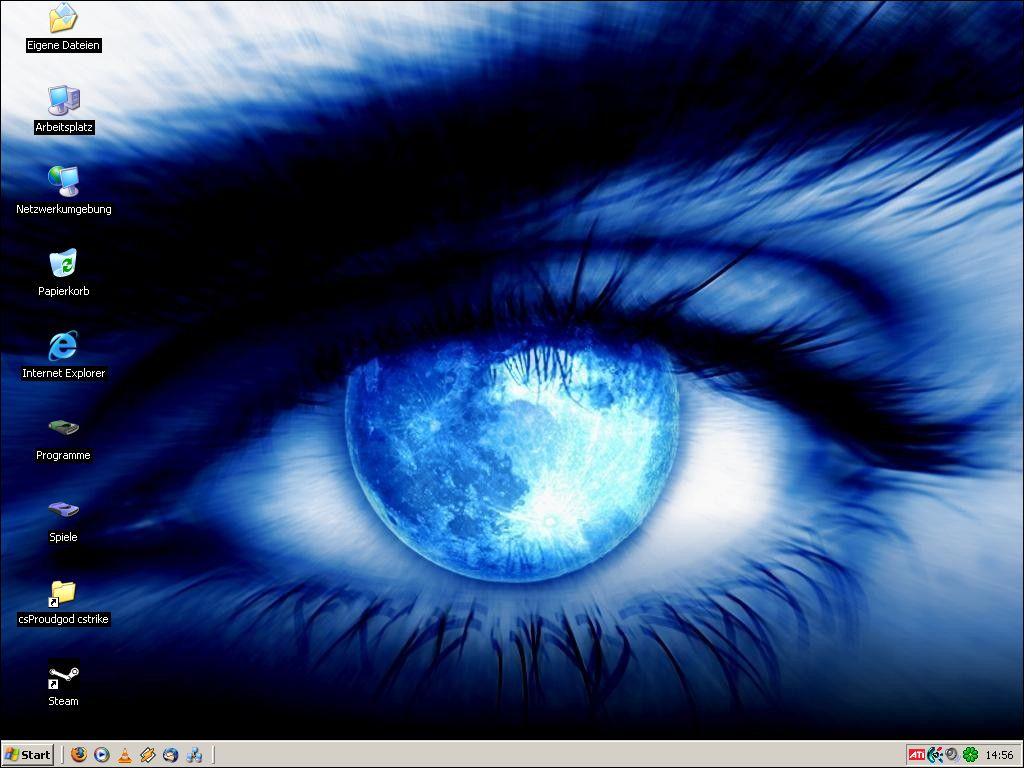Launch VLC media player from quick launch
Image resolution: width=1024 pixels, height=768 pixels.
[125, 756]
